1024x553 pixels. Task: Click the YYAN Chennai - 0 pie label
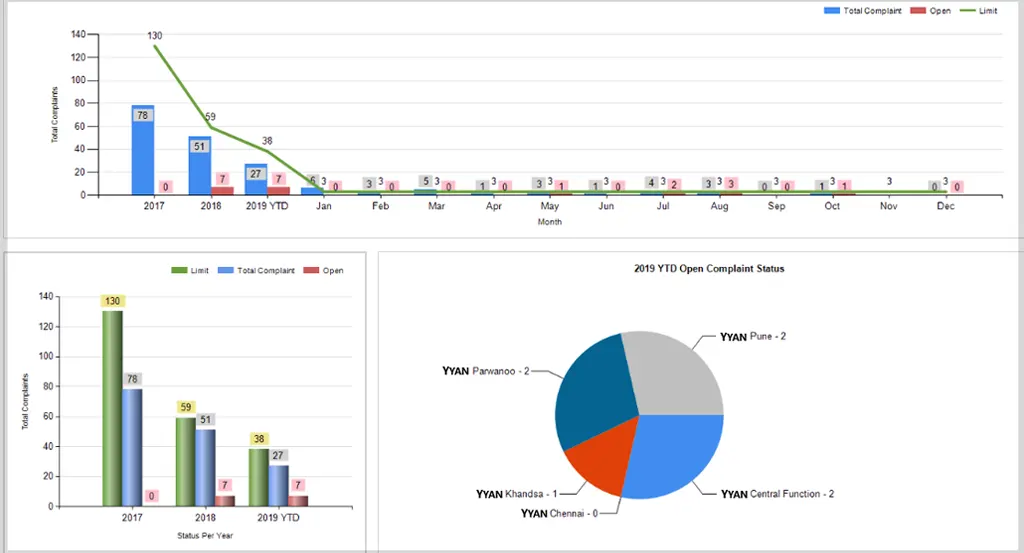[561, 514]
